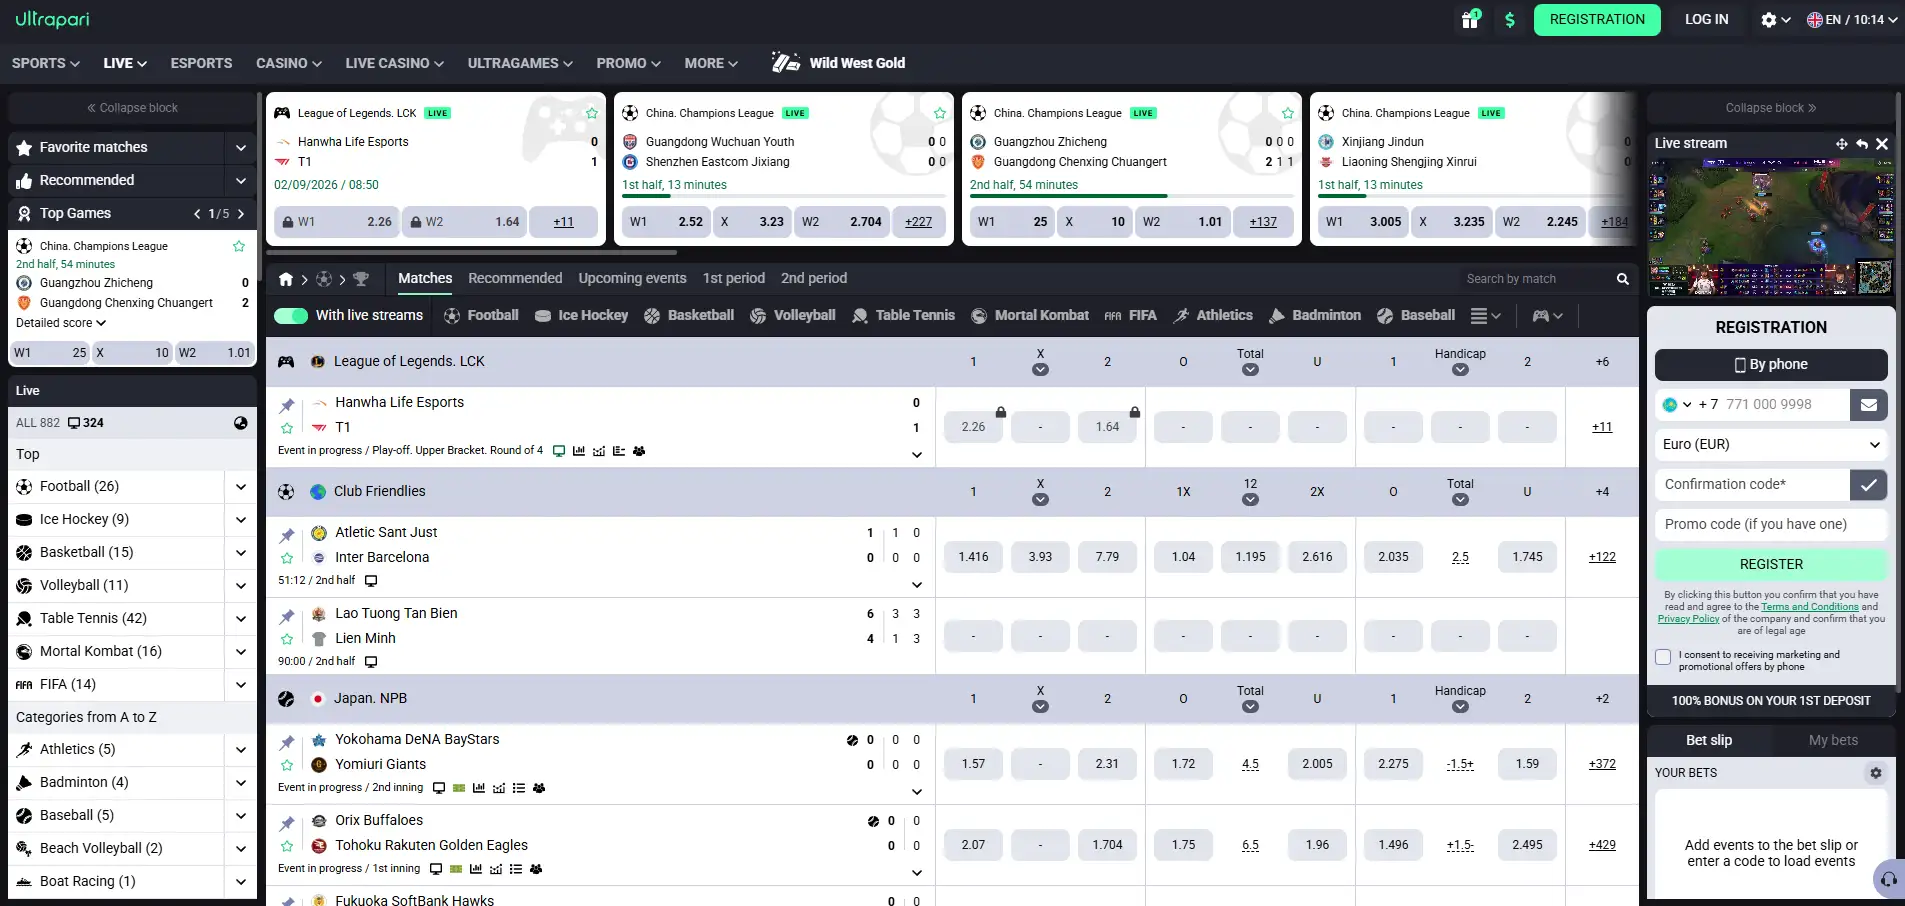The height and width of the screenshot is (906, 1905).
Task: Click the checkmark beside Confirmation code
Action: (1868, 485)
